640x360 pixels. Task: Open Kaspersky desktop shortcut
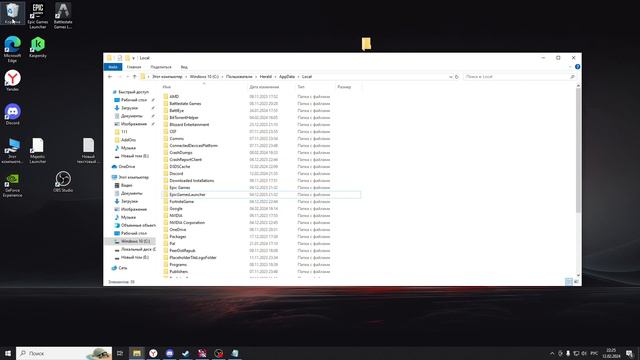point(38,47)
